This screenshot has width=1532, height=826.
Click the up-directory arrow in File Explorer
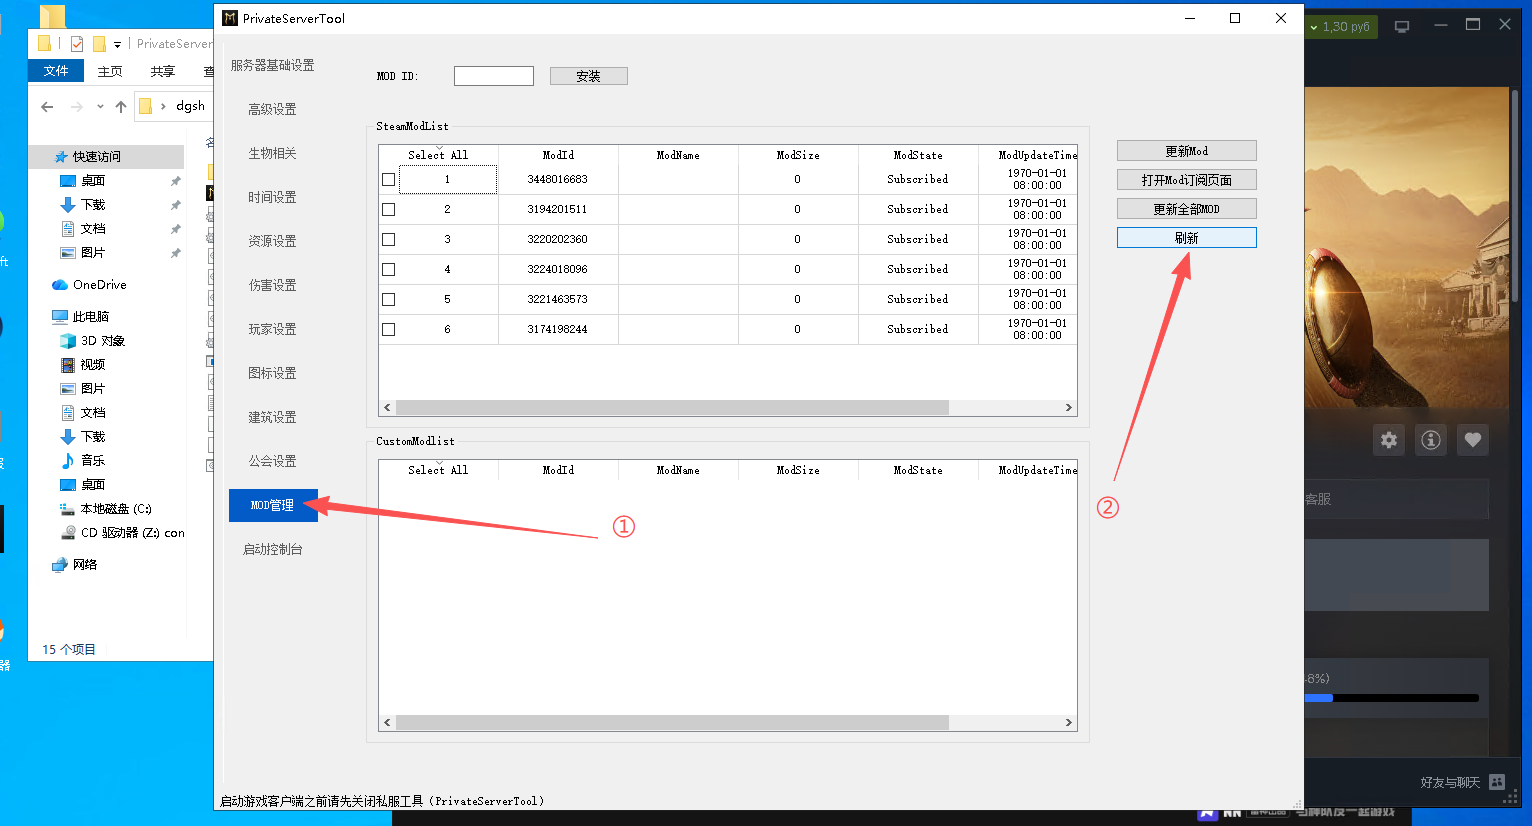click(x=121, y=106)
